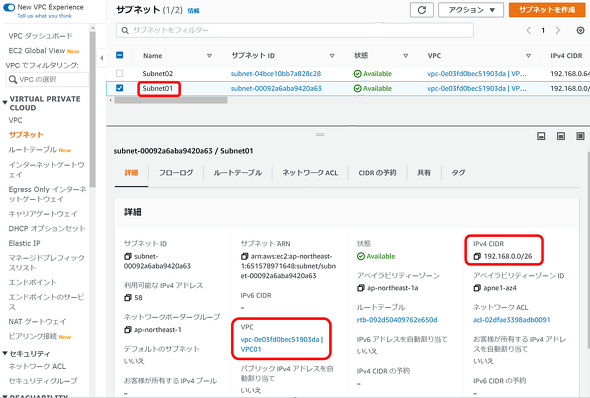Image resolution: width=590 pixels, height=398 pixels.
Task: Switch to the ネットワーク ACL tab
Action: [x=310, y=173]
